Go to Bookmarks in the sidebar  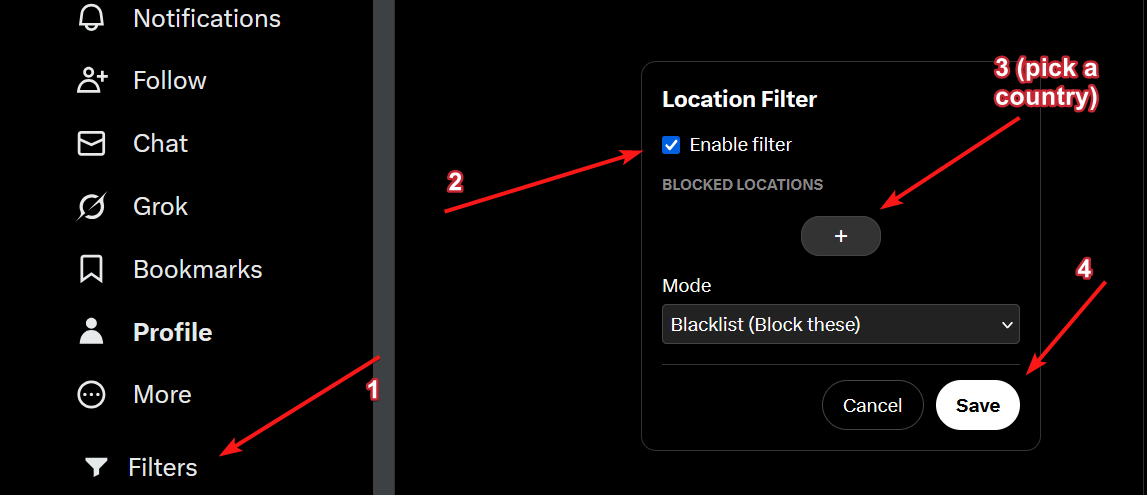(x=197, y=269)
